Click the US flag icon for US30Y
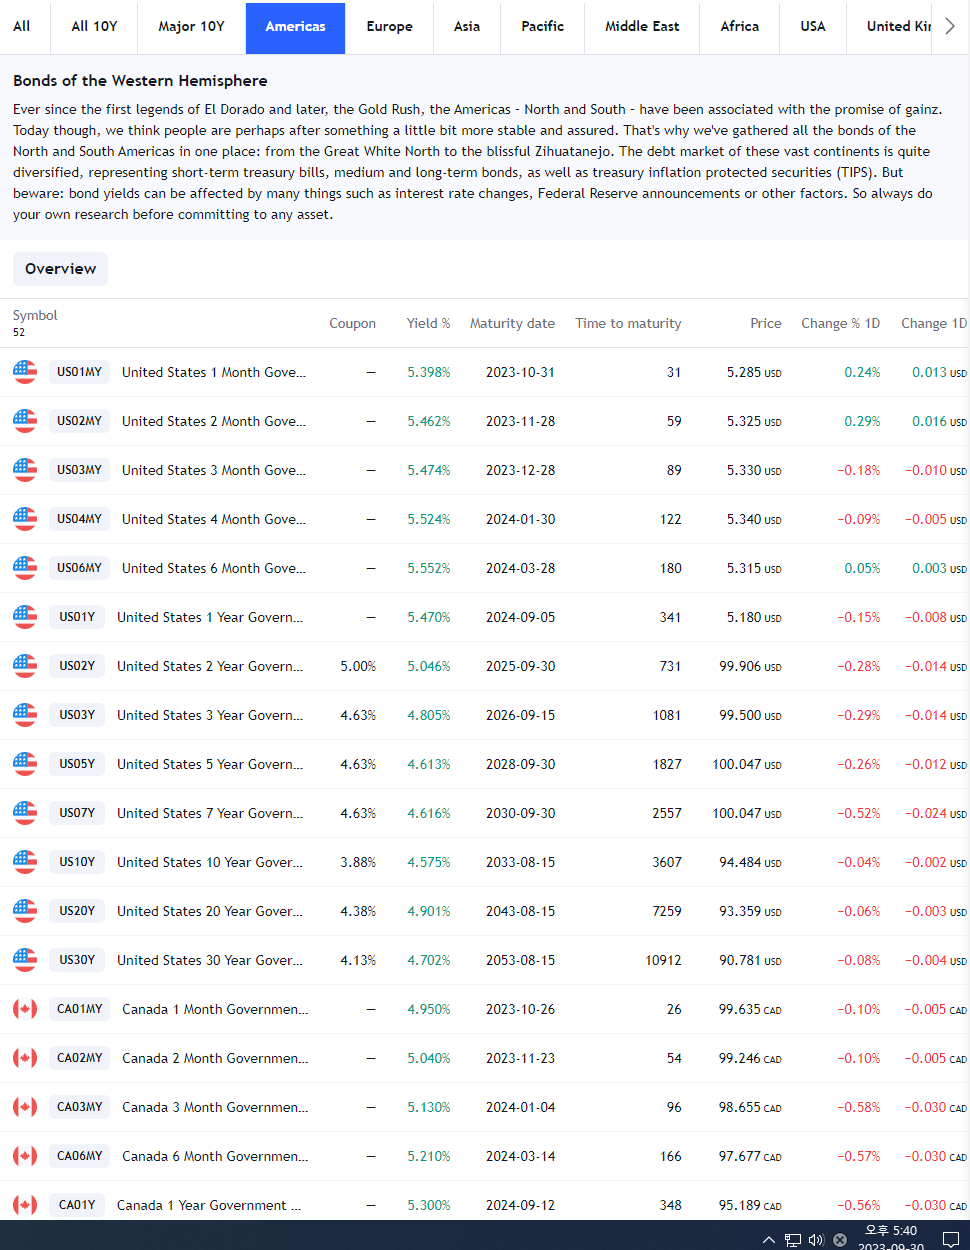Image resolution: width=970 pixels, height=1250 pixels. pos(25,960)
